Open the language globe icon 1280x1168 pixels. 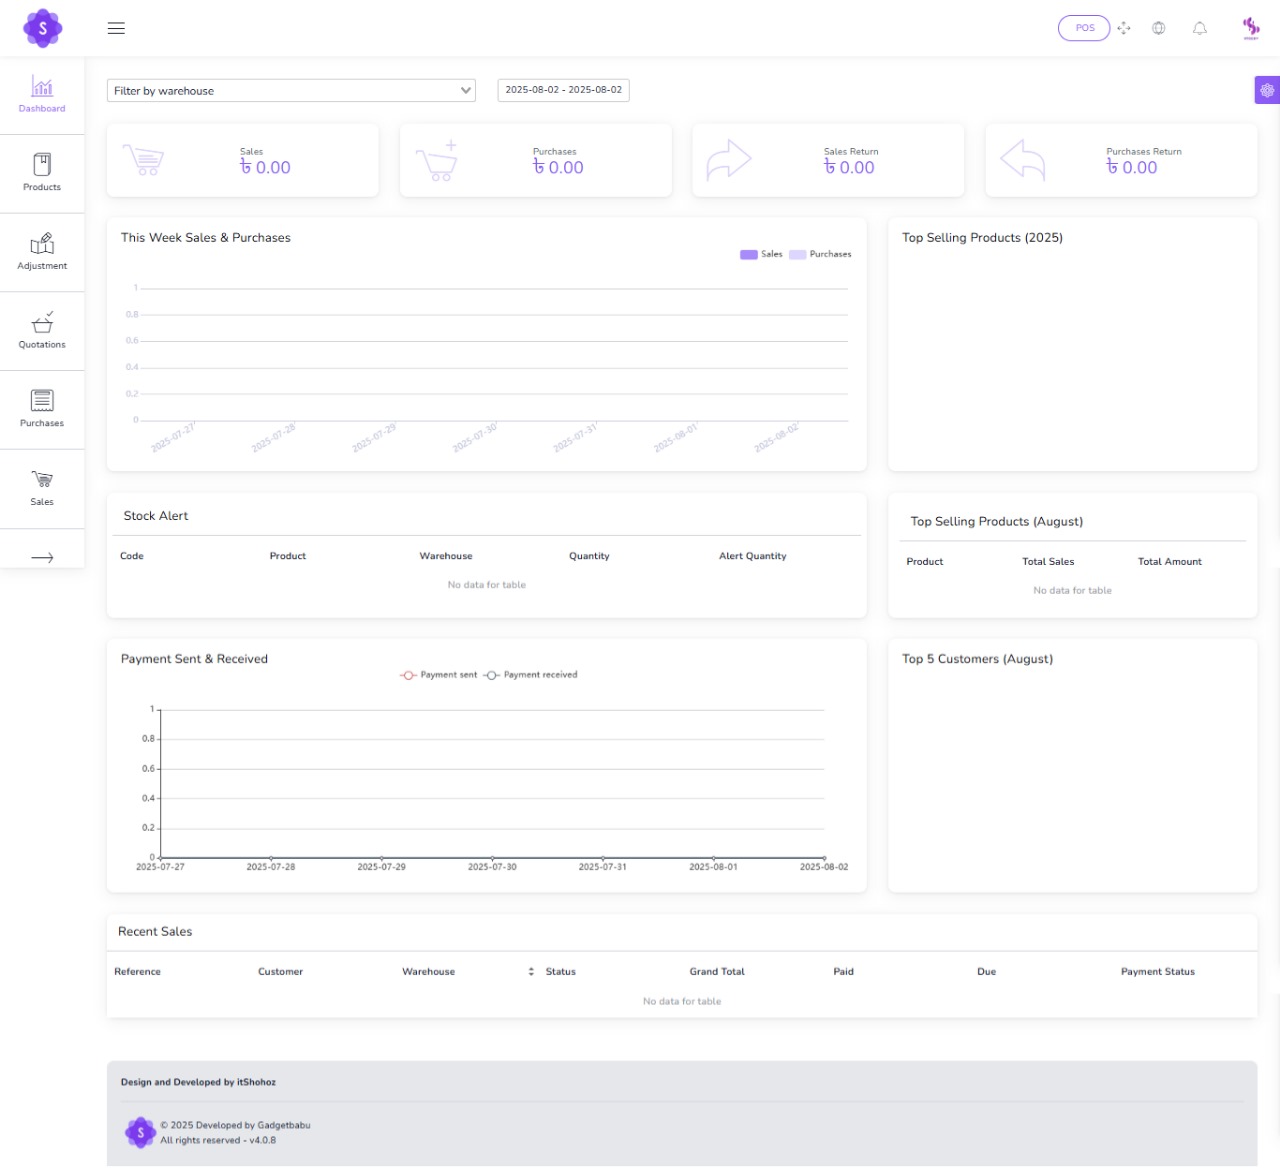[1159, 28]
